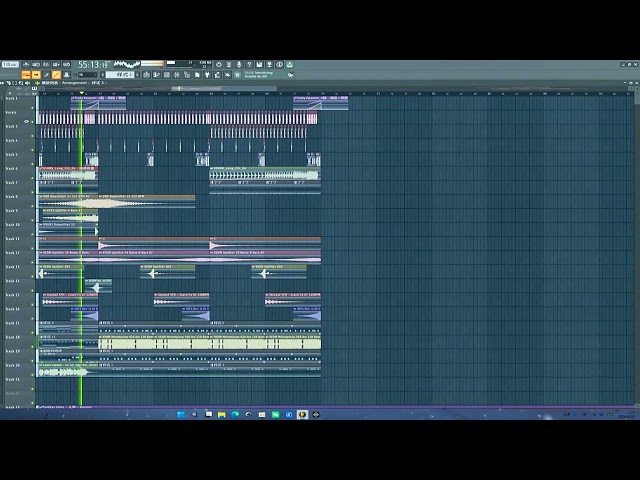
Task: Open File Explorer from taskbar
Action: tap(222, 415)
